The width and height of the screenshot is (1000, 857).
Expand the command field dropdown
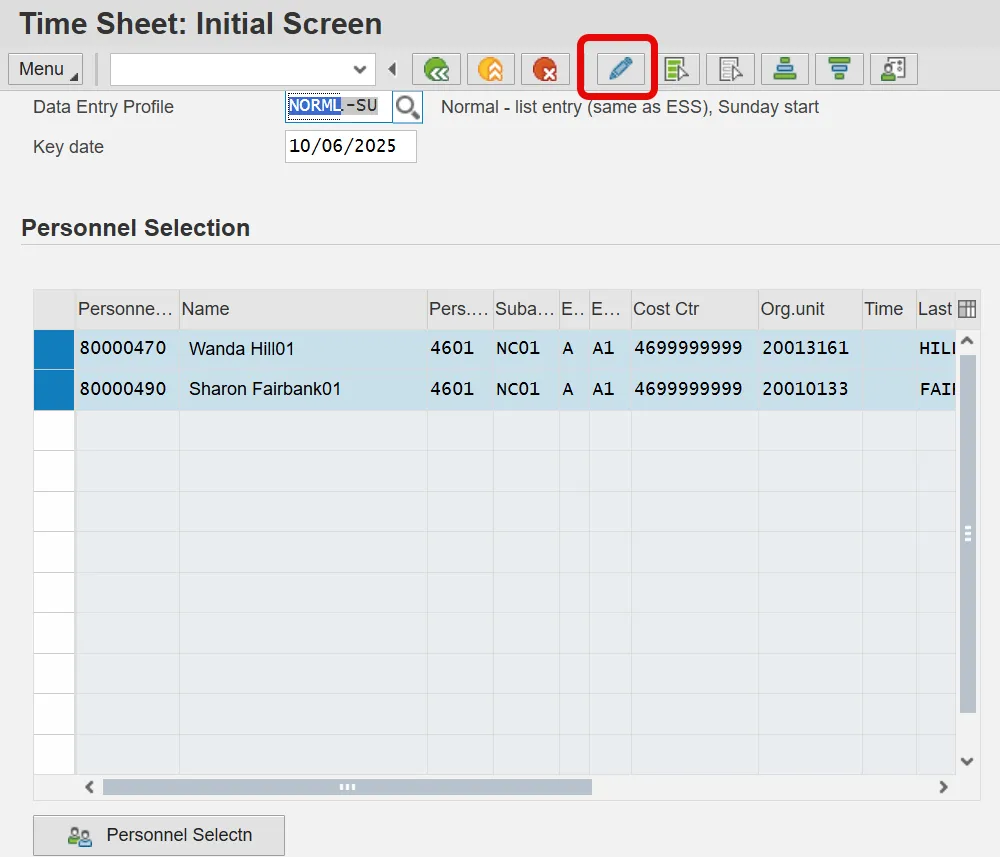click(x=360, y=69)
